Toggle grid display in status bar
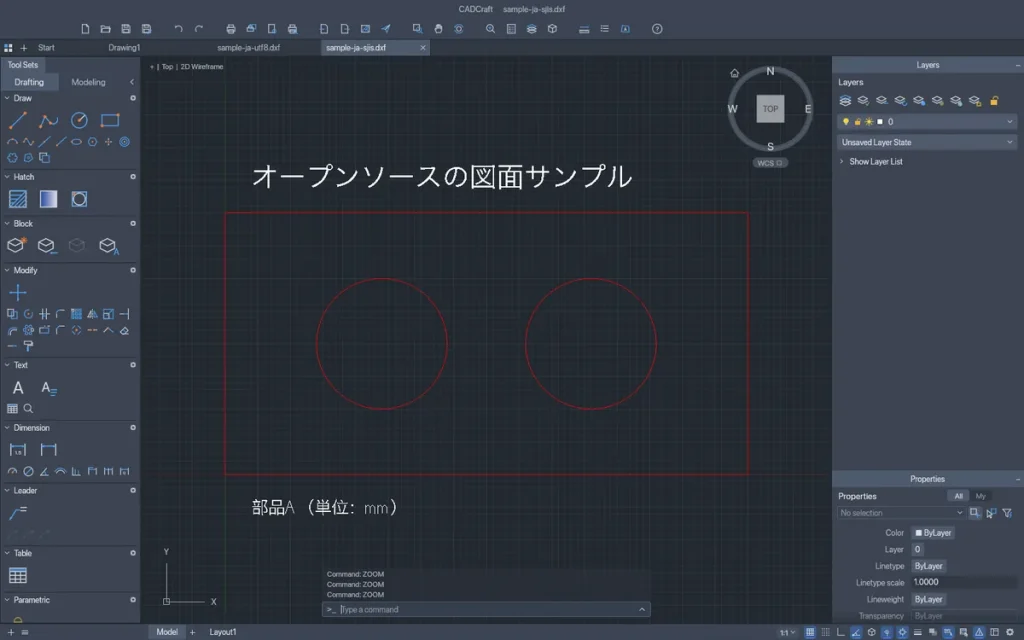Image resolution: width=1024 pixels, height=640 pixels. pyautogui.click(x=810, y=632)
